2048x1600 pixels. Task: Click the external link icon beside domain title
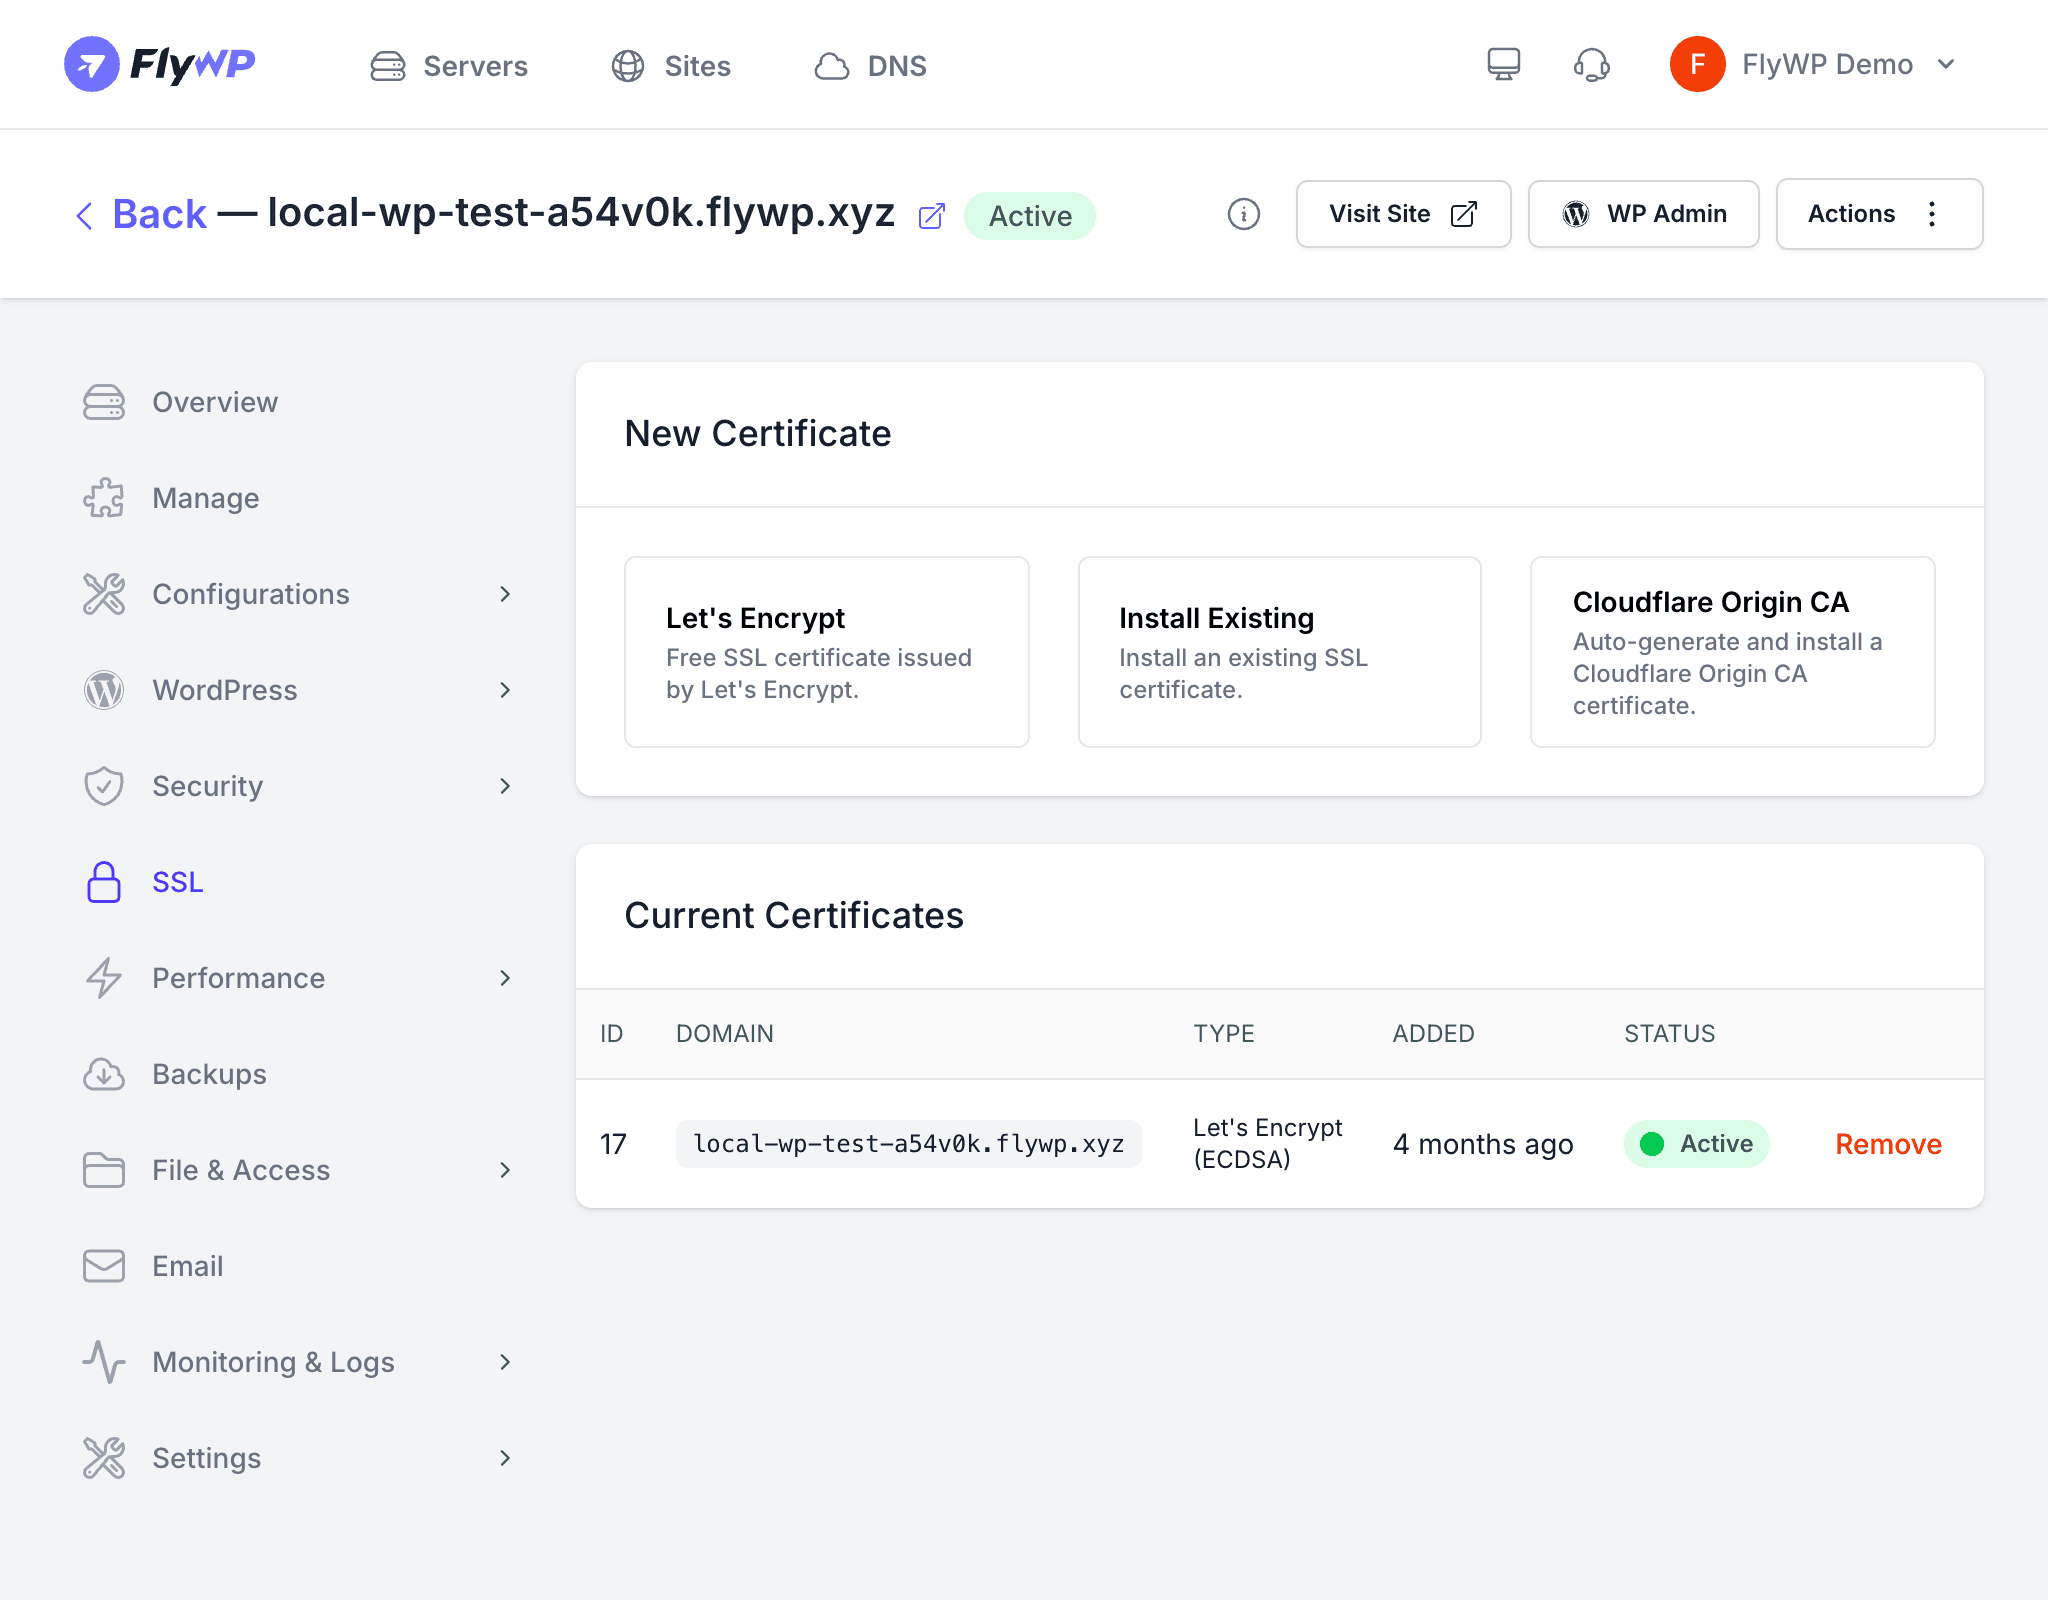(x=932, y=216)
